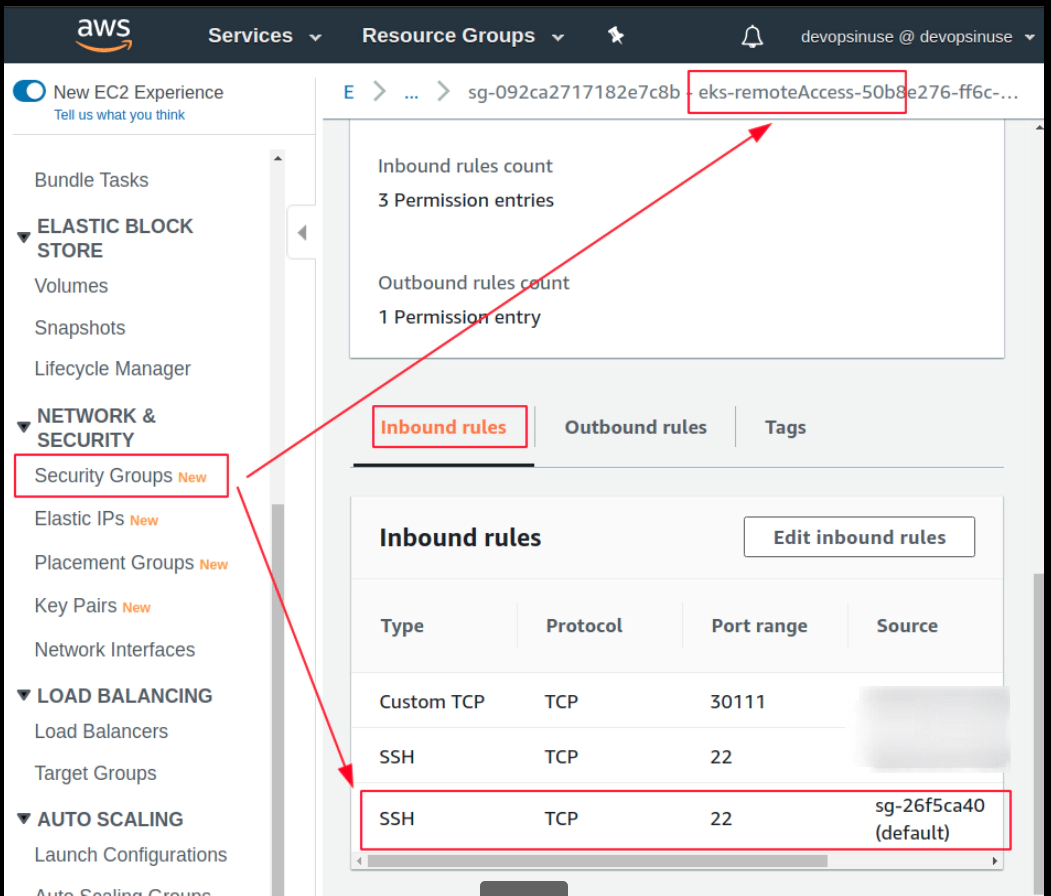Click the pin shortcuts icon
The height and width of the screenshot is (896, 1051).
[616, 36]
